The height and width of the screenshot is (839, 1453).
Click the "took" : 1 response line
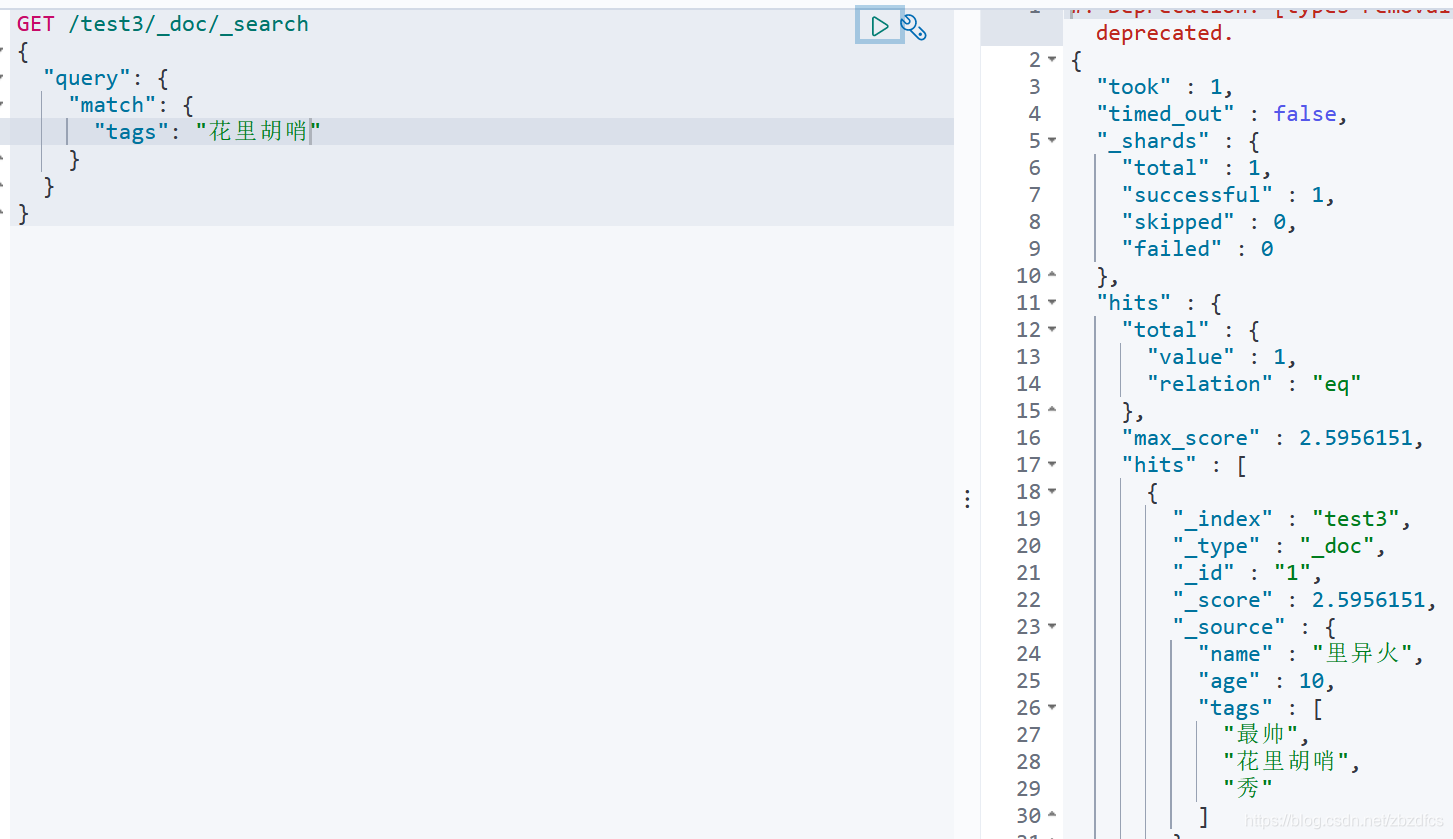point(1165,87)
